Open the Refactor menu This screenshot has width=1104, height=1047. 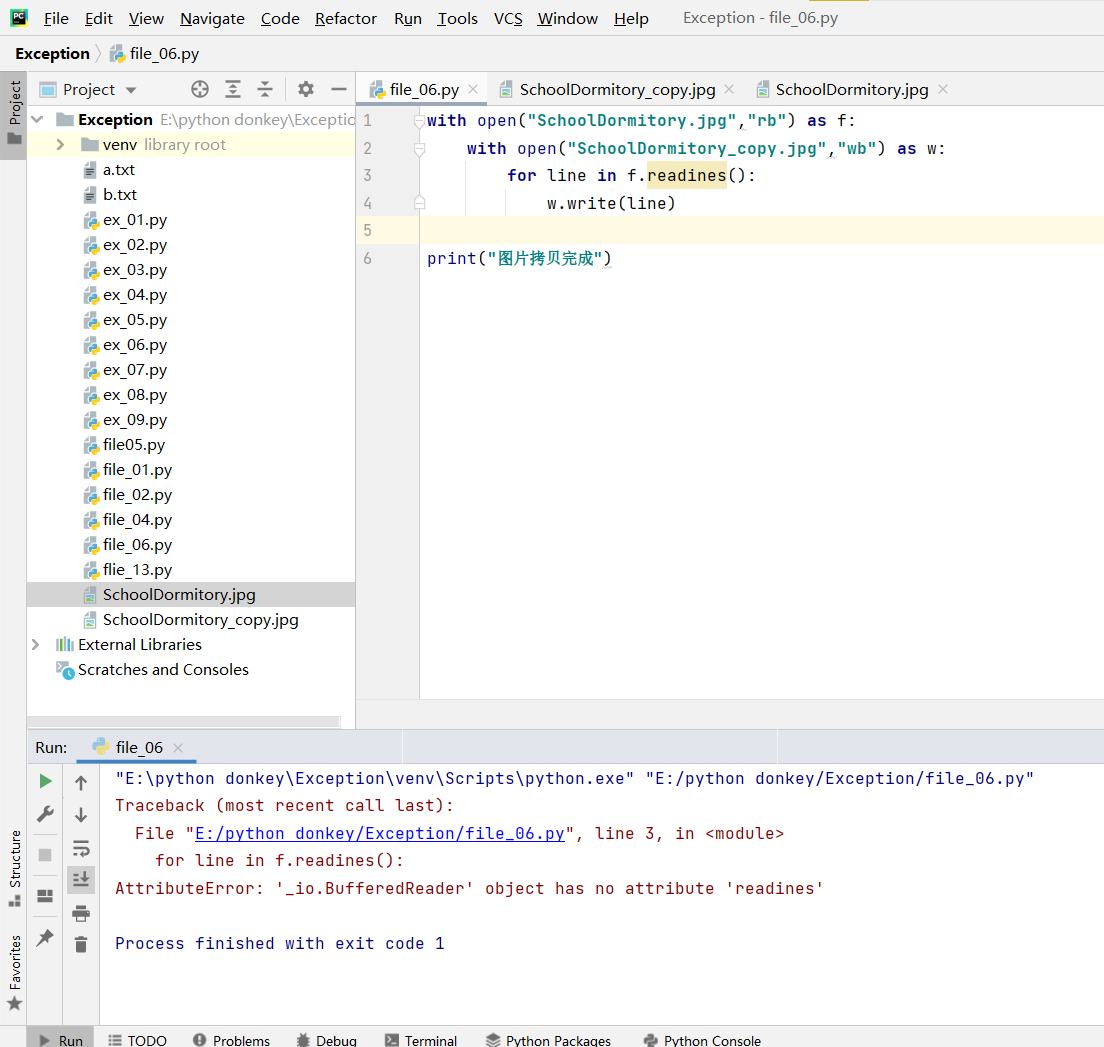[346, 18]
